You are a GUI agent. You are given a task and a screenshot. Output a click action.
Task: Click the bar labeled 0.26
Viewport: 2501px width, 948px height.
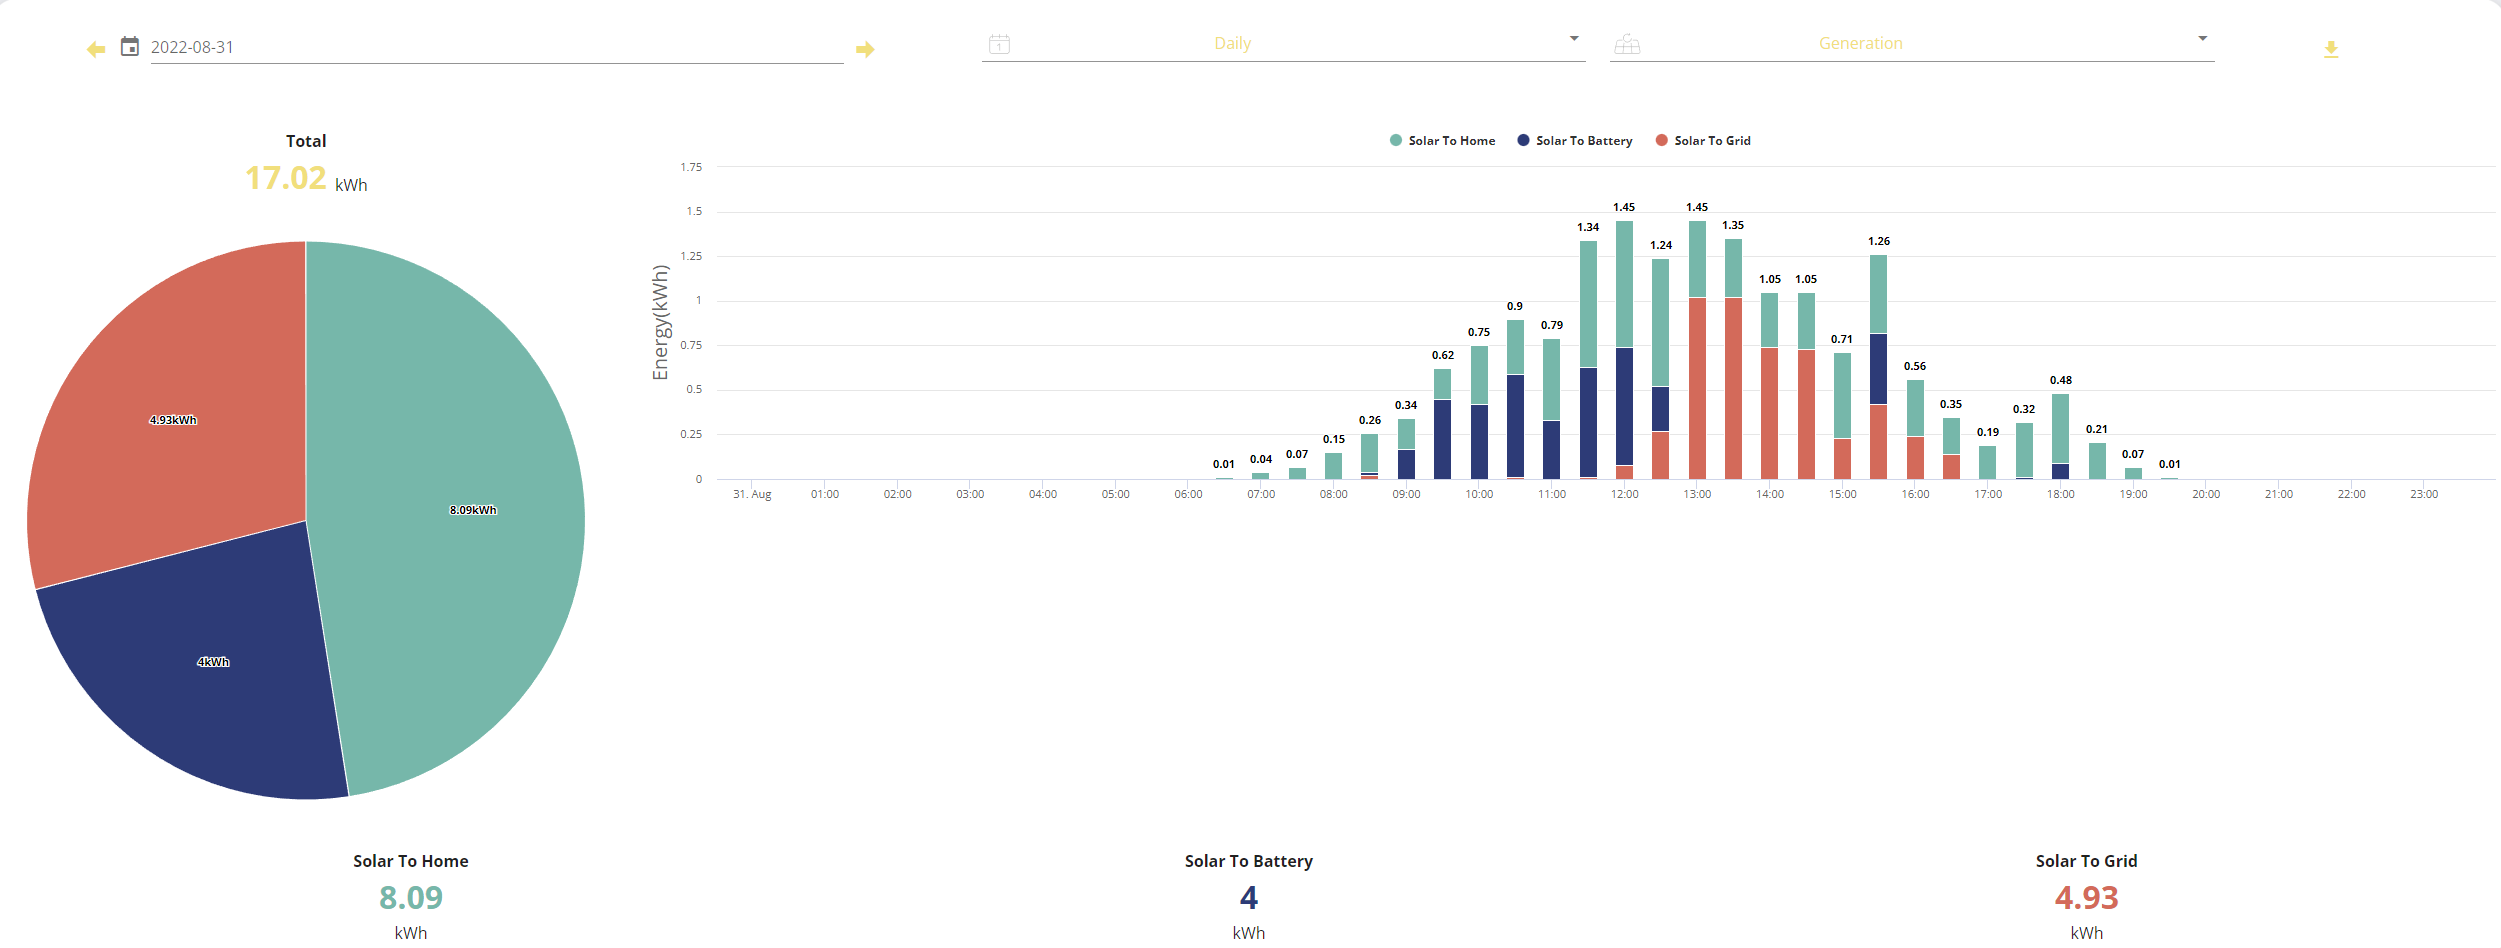pos(1370,456)
